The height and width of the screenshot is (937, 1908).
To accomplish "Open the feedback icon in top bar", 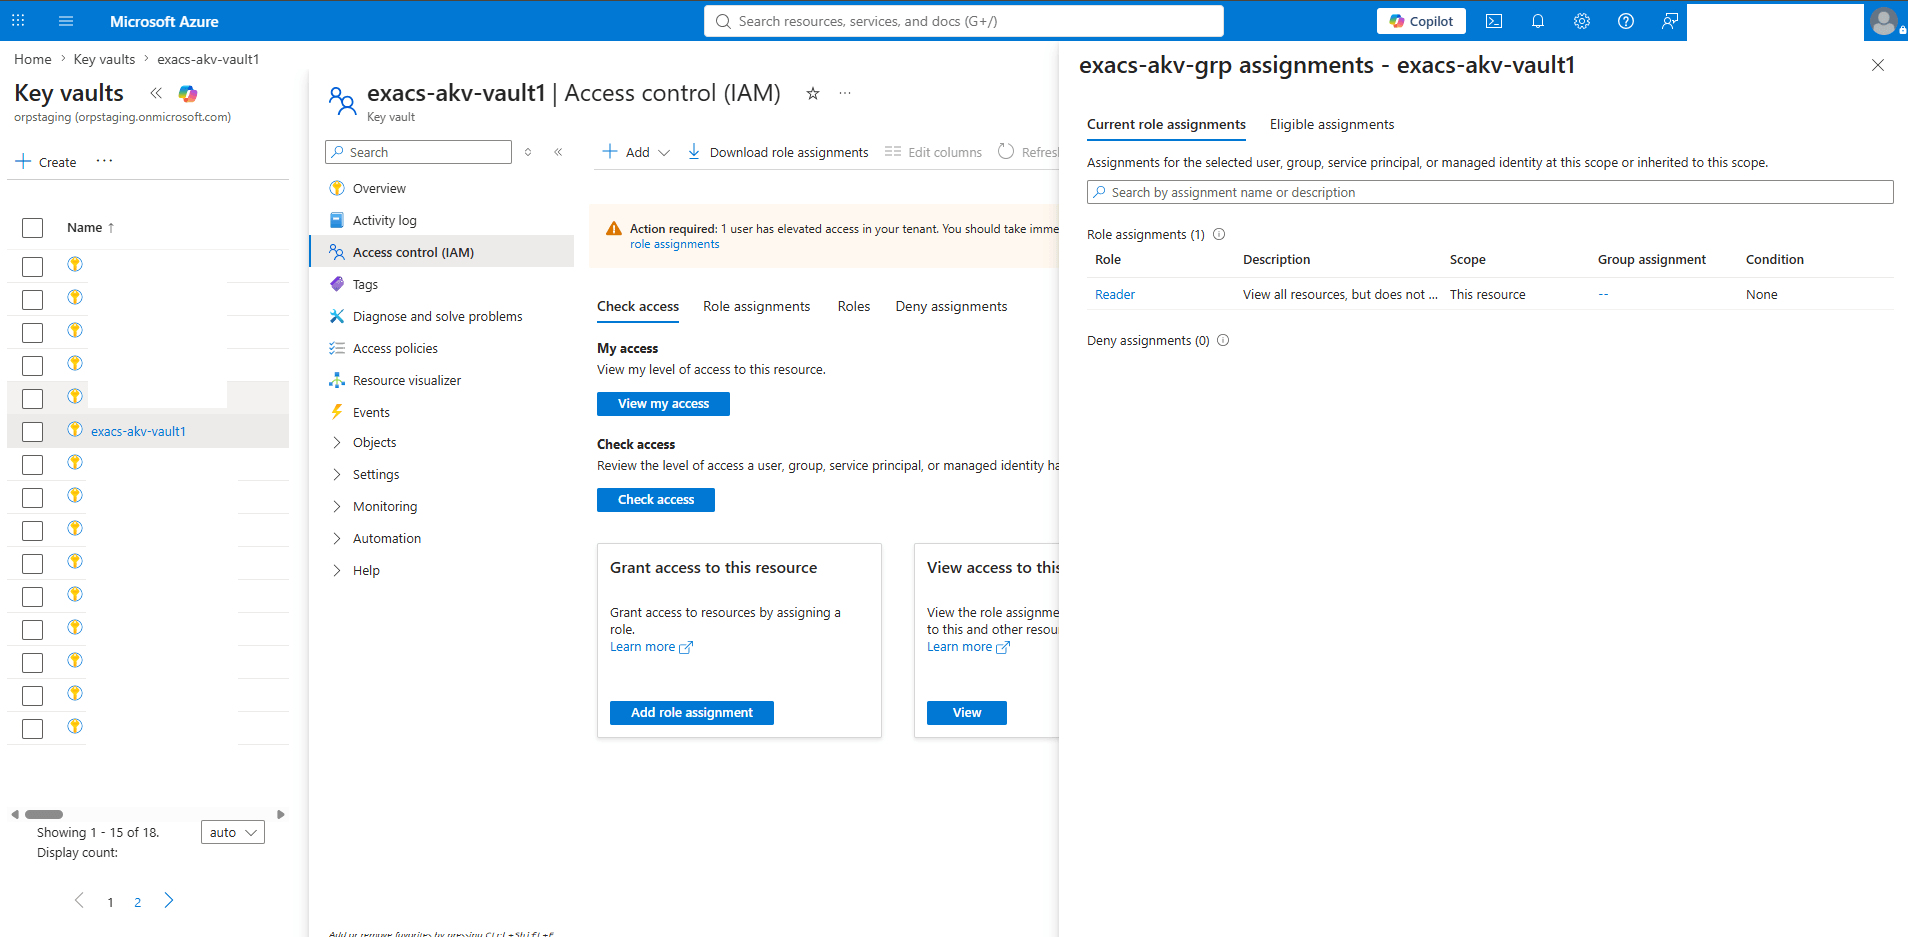I will click(1670, 21).
